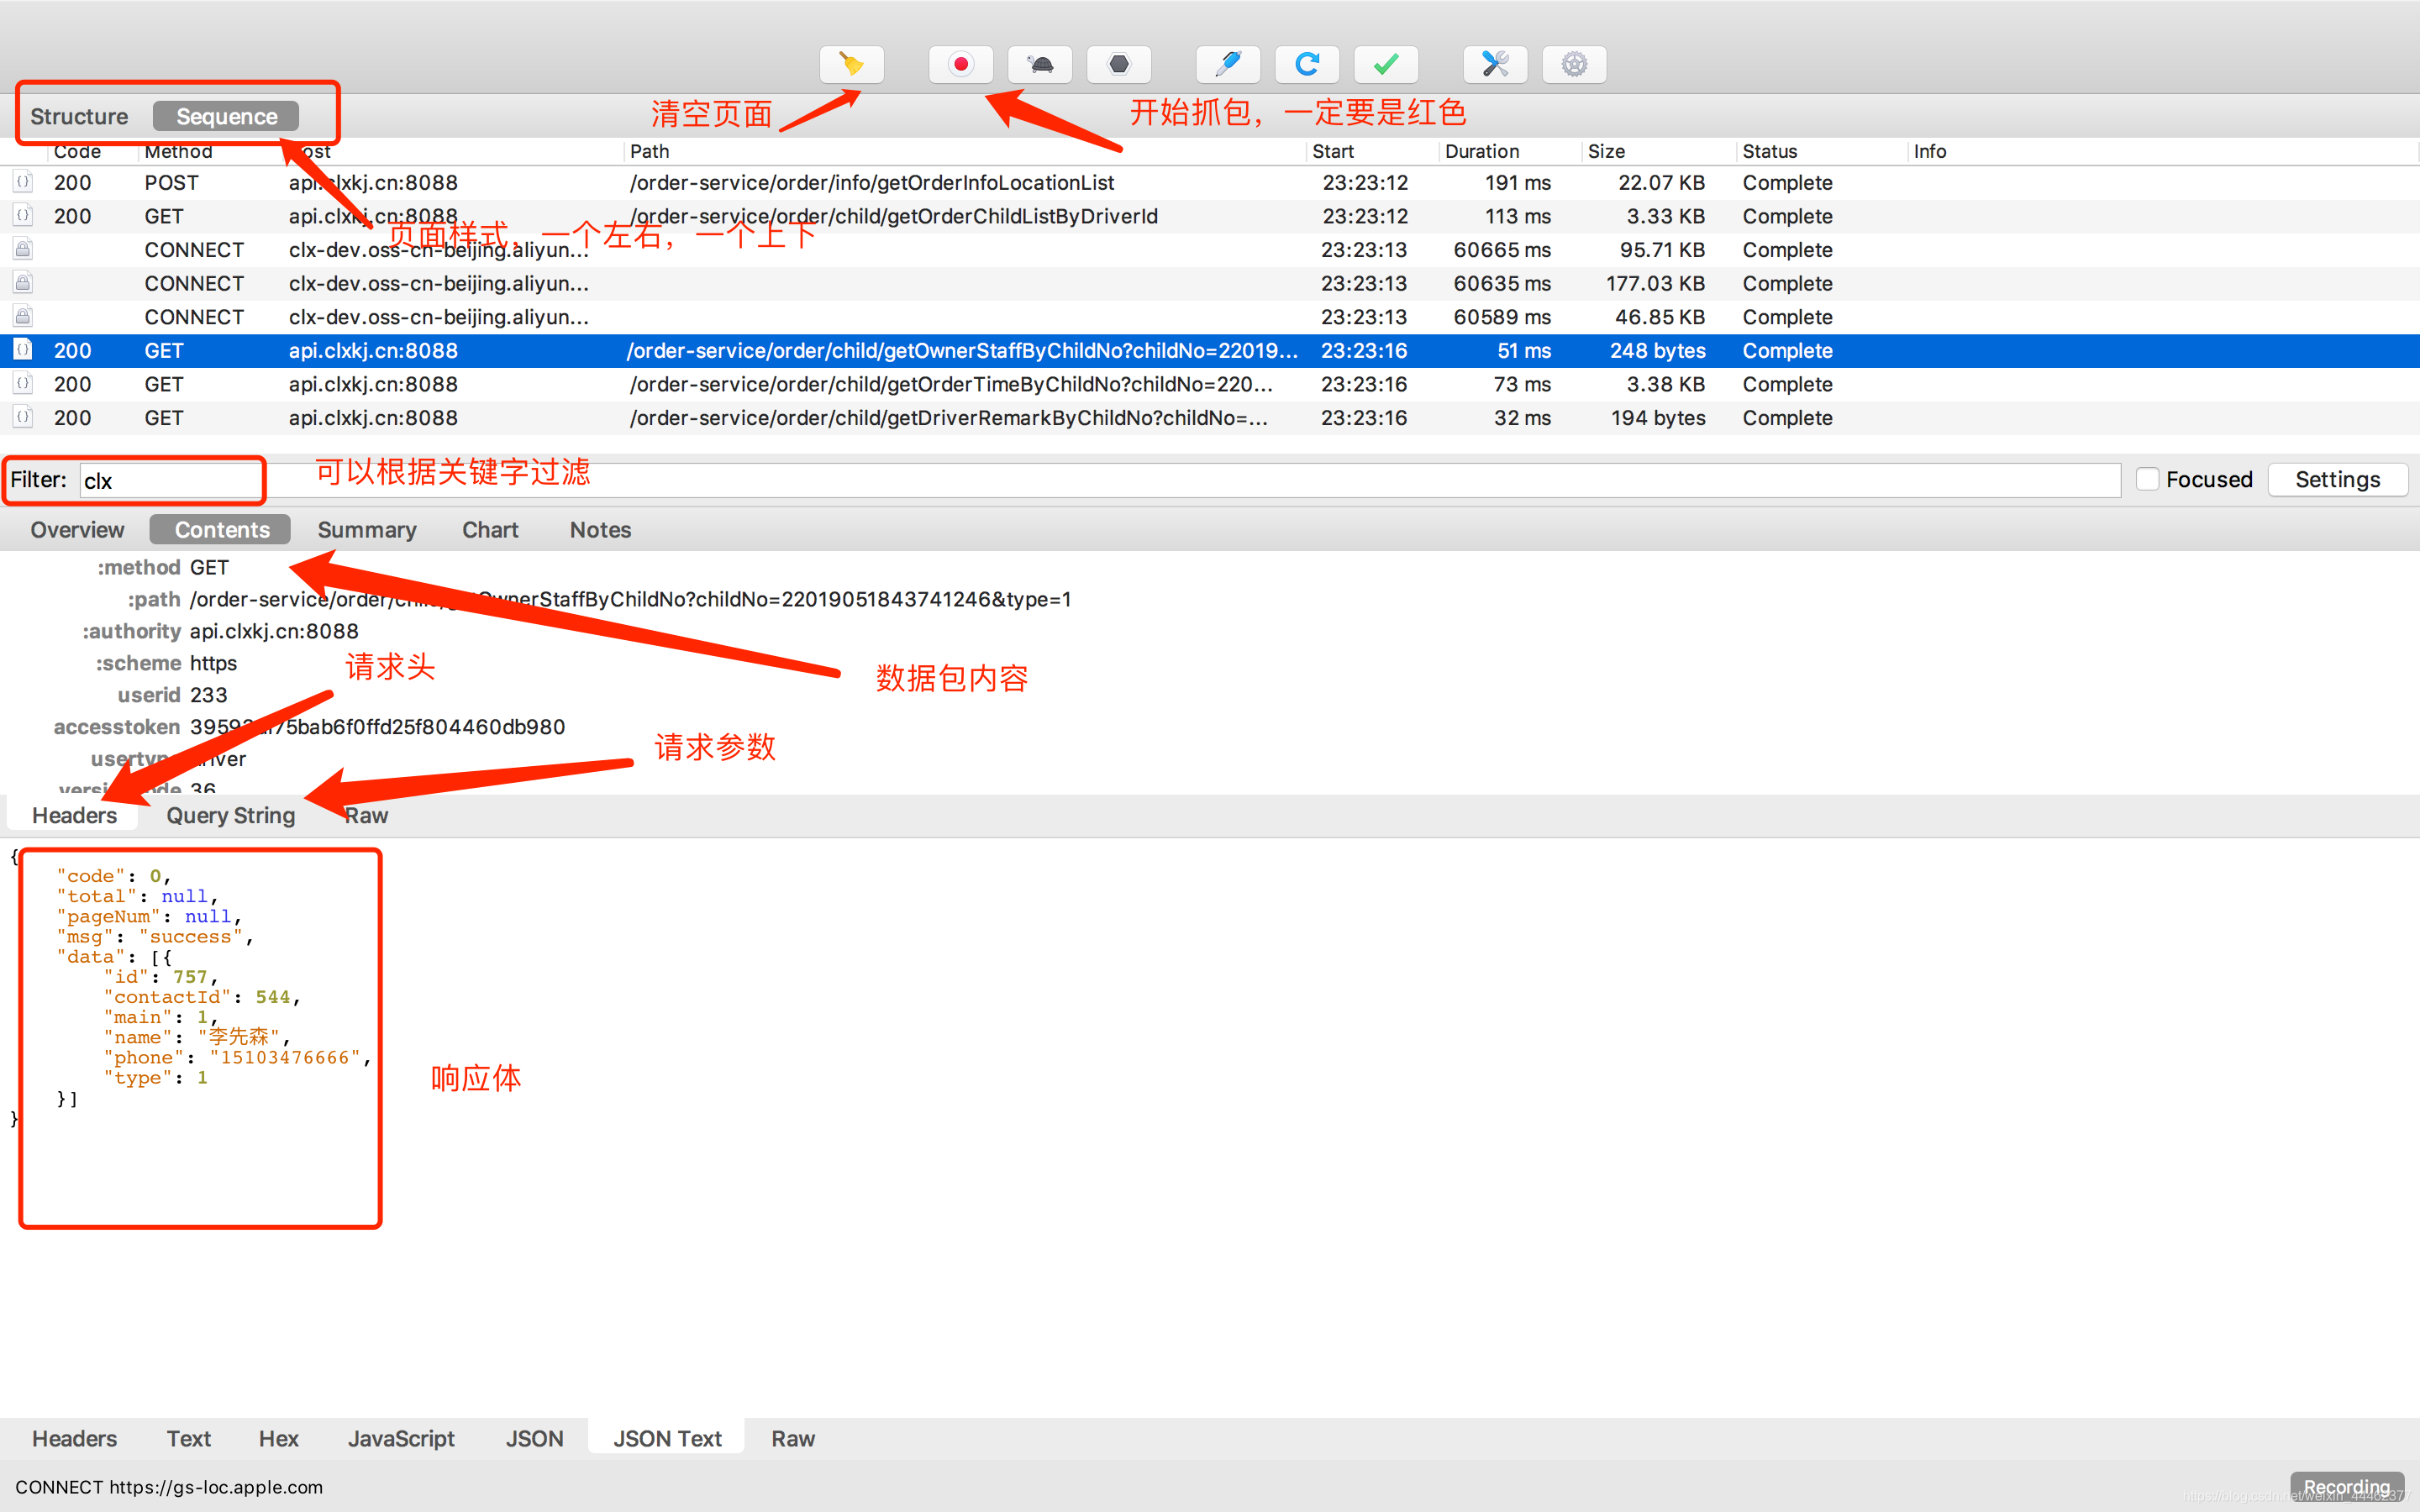Switch to Structure view
The height and width of the screenshot is (1512, 2420).
[79, 117]
